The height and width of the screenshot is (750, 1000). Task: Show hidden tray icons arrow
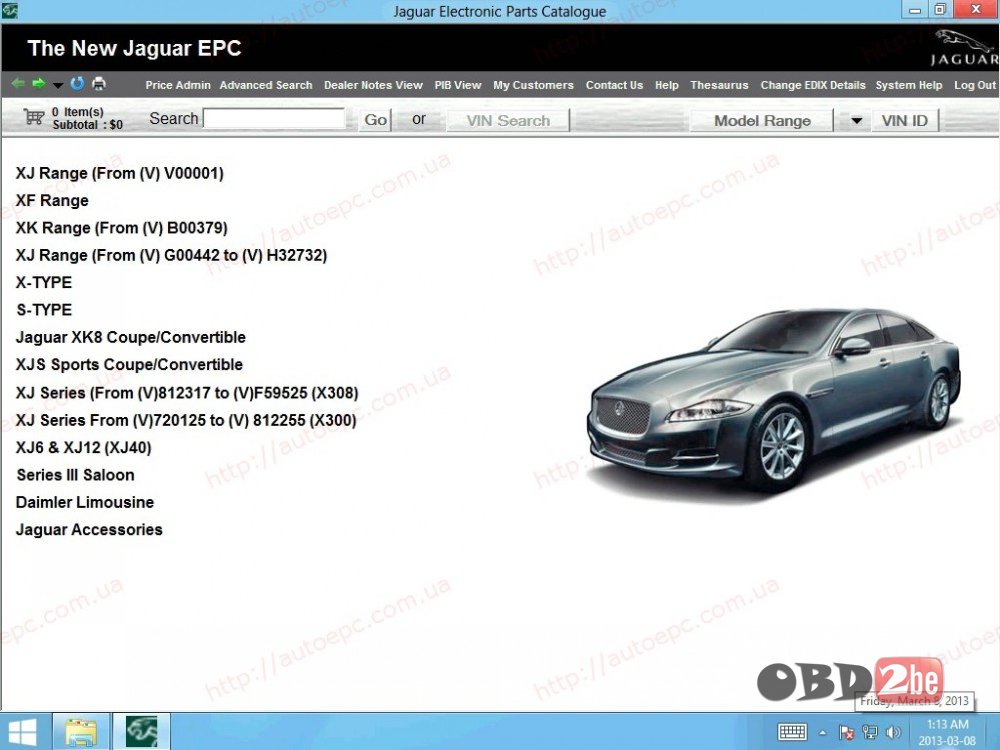pyautogui.click(x=823, y=733)
